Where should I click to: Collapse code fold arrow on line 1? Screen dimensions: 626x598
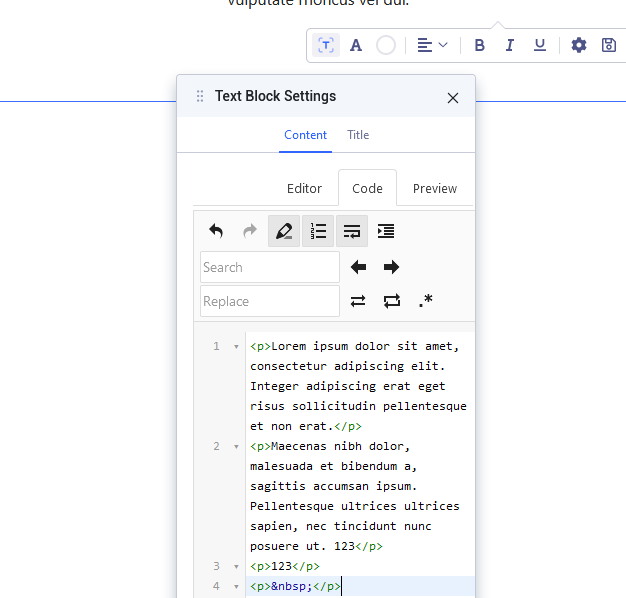[x=236, y=347]
